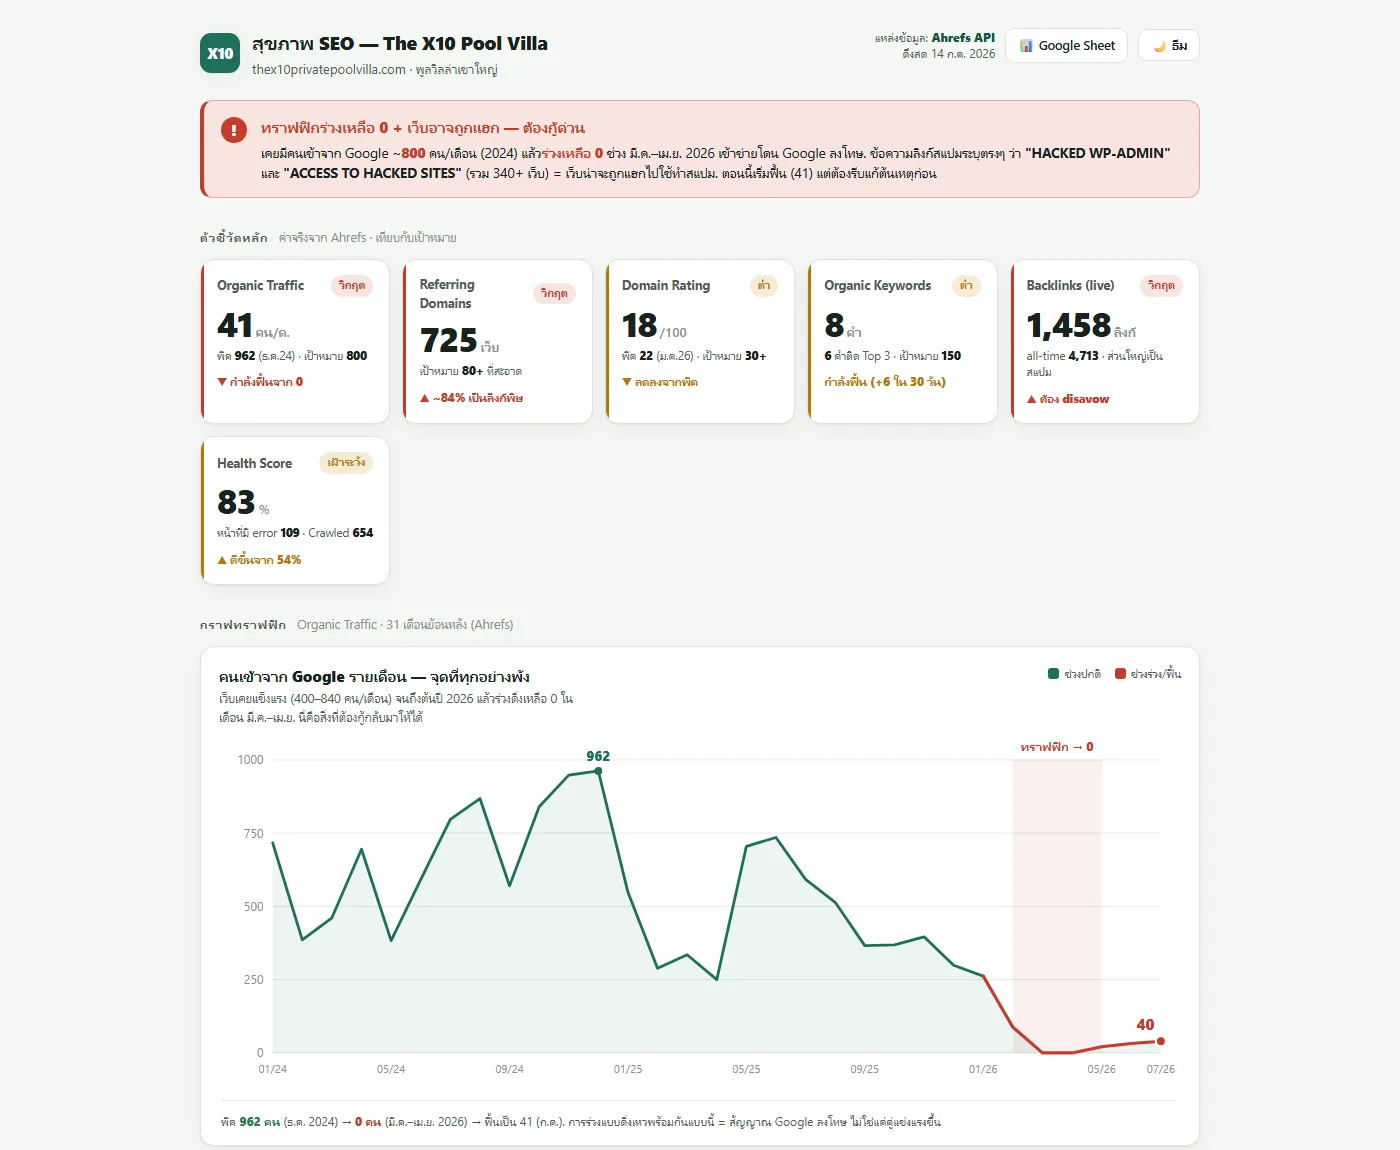Toggle the dark theme moon button
This screenshot has width=1400, height=1150.
[x=1169, y=45]
